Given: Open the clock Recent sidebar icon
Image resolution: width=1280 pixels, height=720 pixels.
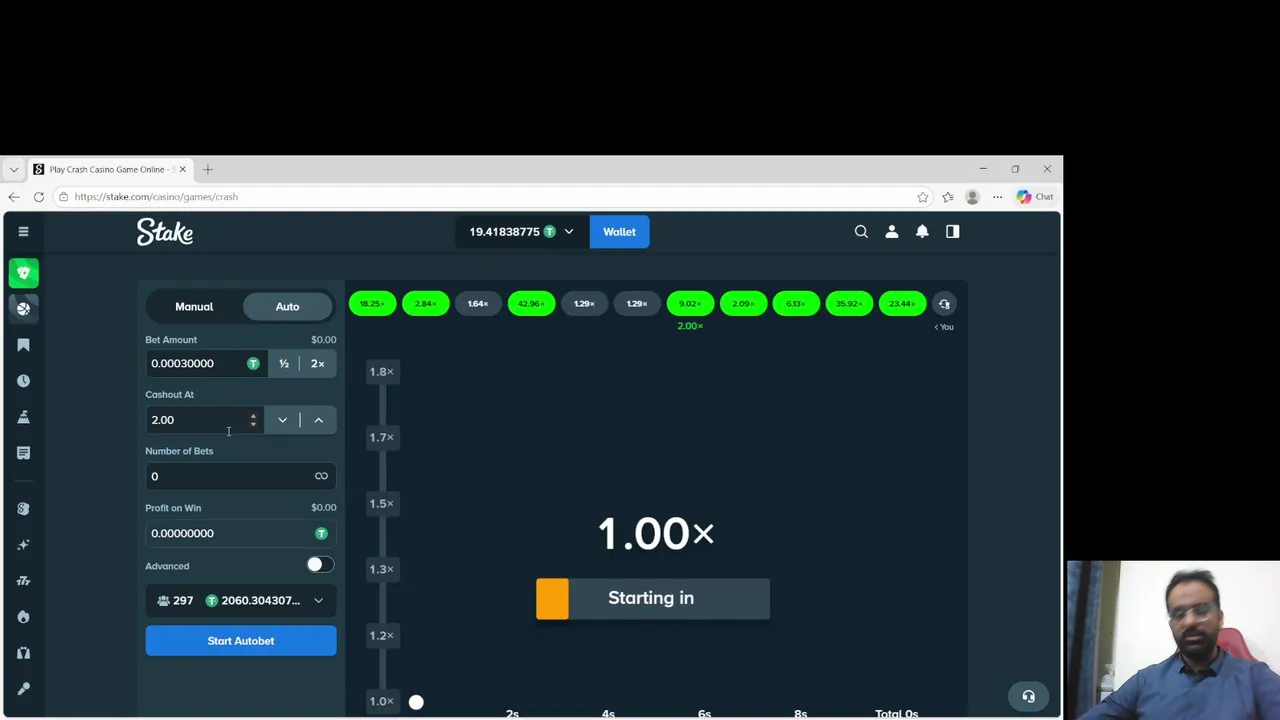Looking at the screenshot, I should pos(23,381).
